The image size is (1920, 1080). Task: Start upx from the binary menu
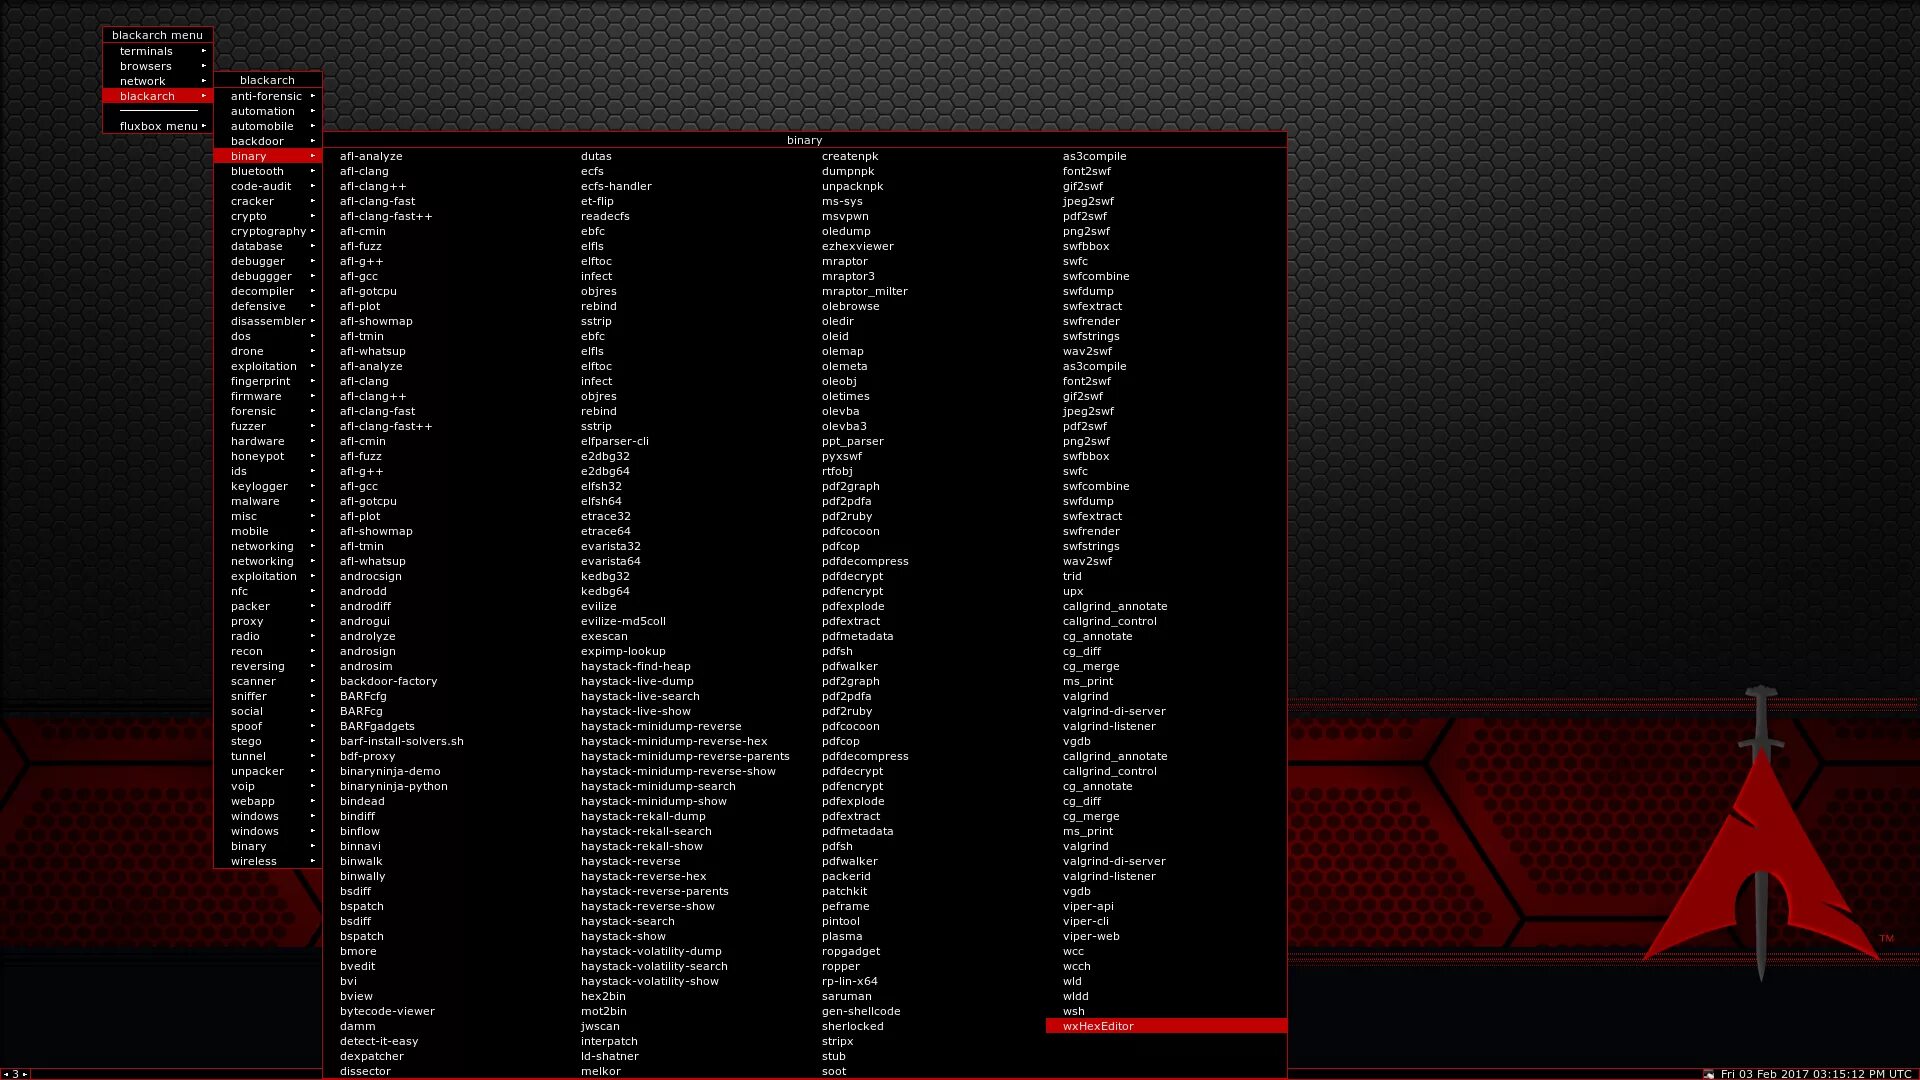(x=1073, y=591)
